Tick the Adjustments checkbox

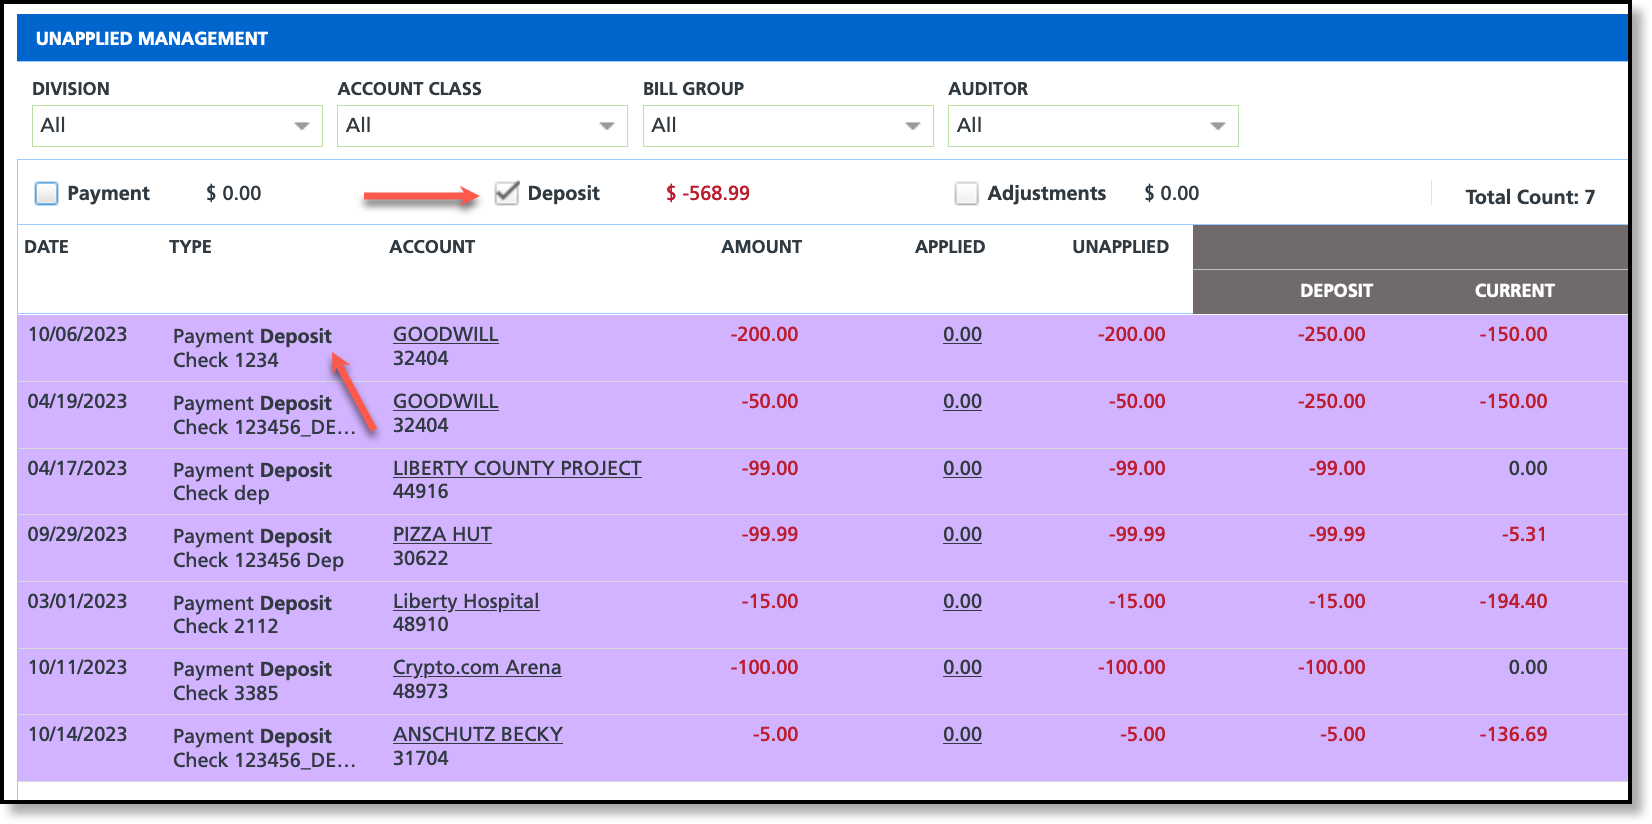point(966,193)
